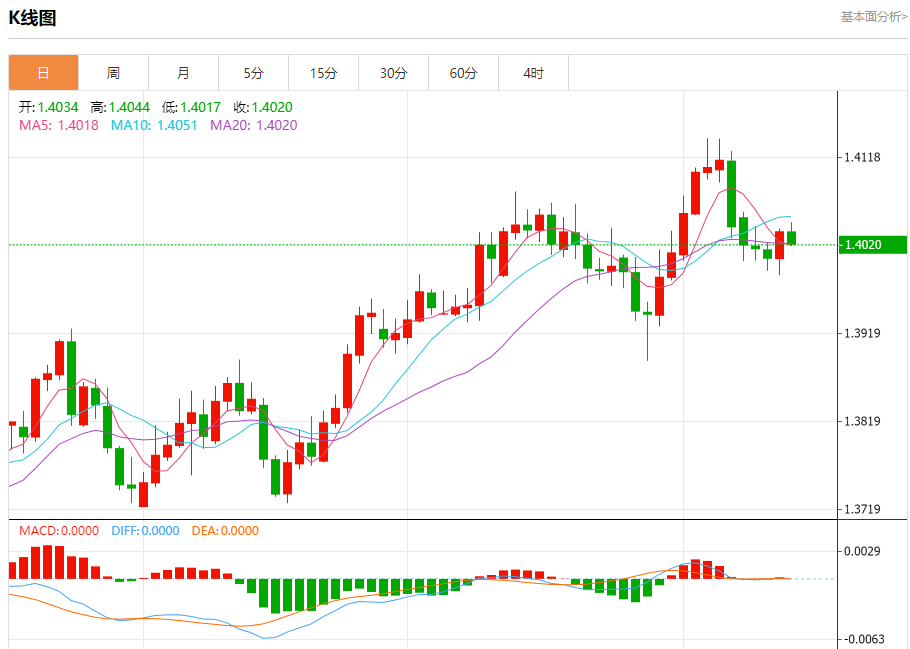This screenshot has height=649, width=910.
Task: Click the green 1.4020 current price tag
Action: pyautogui.click(x=872, y=245)
